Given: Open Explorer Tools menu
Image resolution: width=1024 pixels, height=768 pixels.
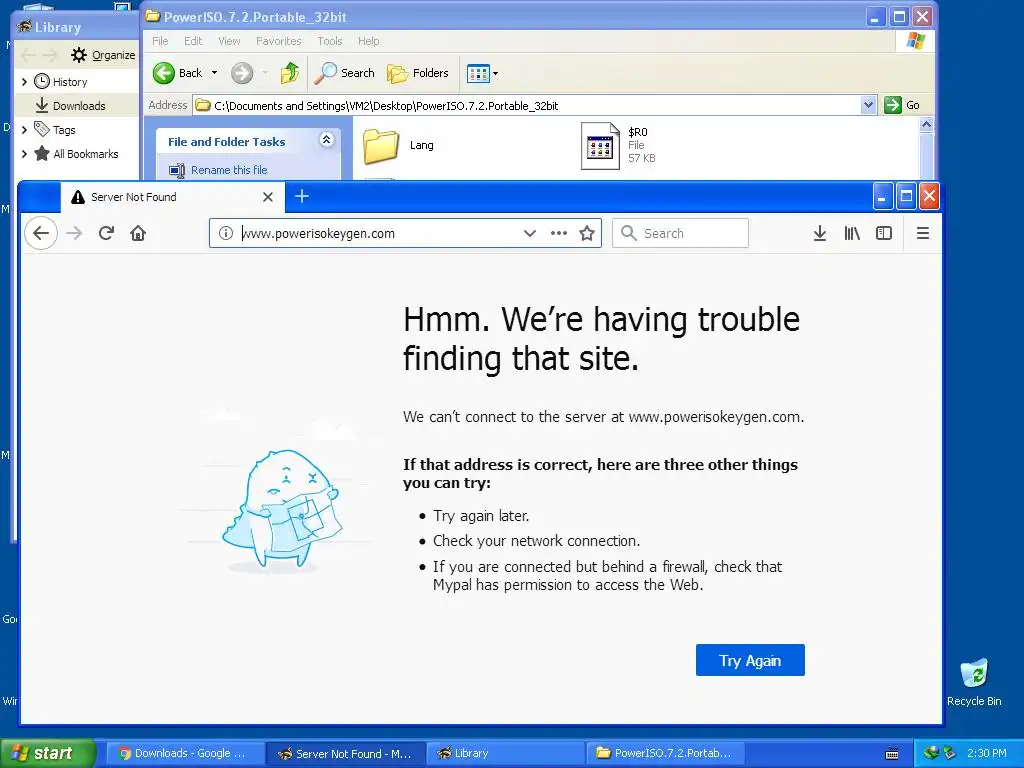Looking at the screenshot, I should (330, 41).
